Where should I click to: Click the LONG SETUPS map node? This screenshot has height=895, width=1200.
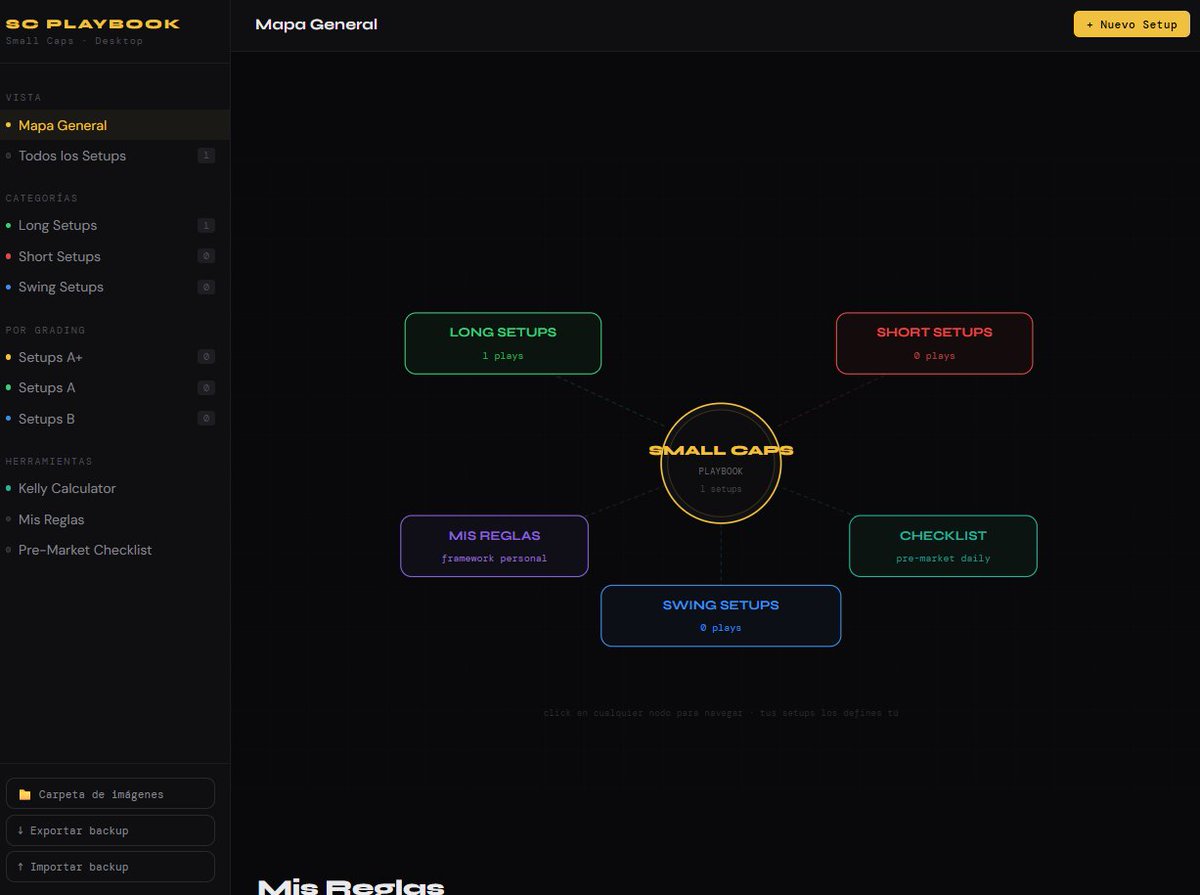click(x=503, y=343)
